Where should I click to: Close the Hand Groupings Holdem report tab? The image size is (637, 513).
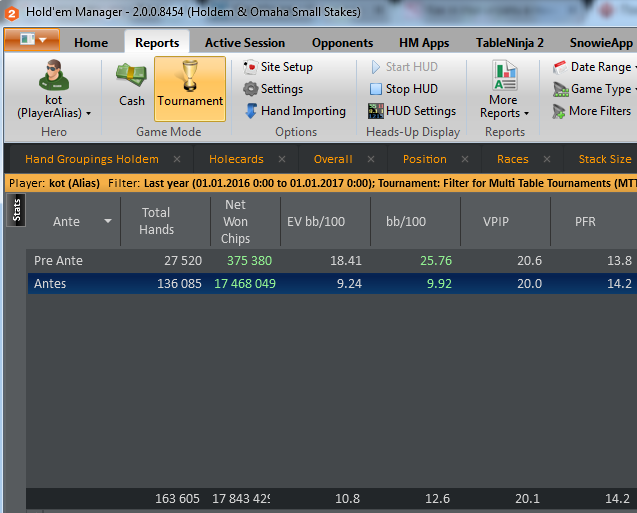(x=177, y=159)
